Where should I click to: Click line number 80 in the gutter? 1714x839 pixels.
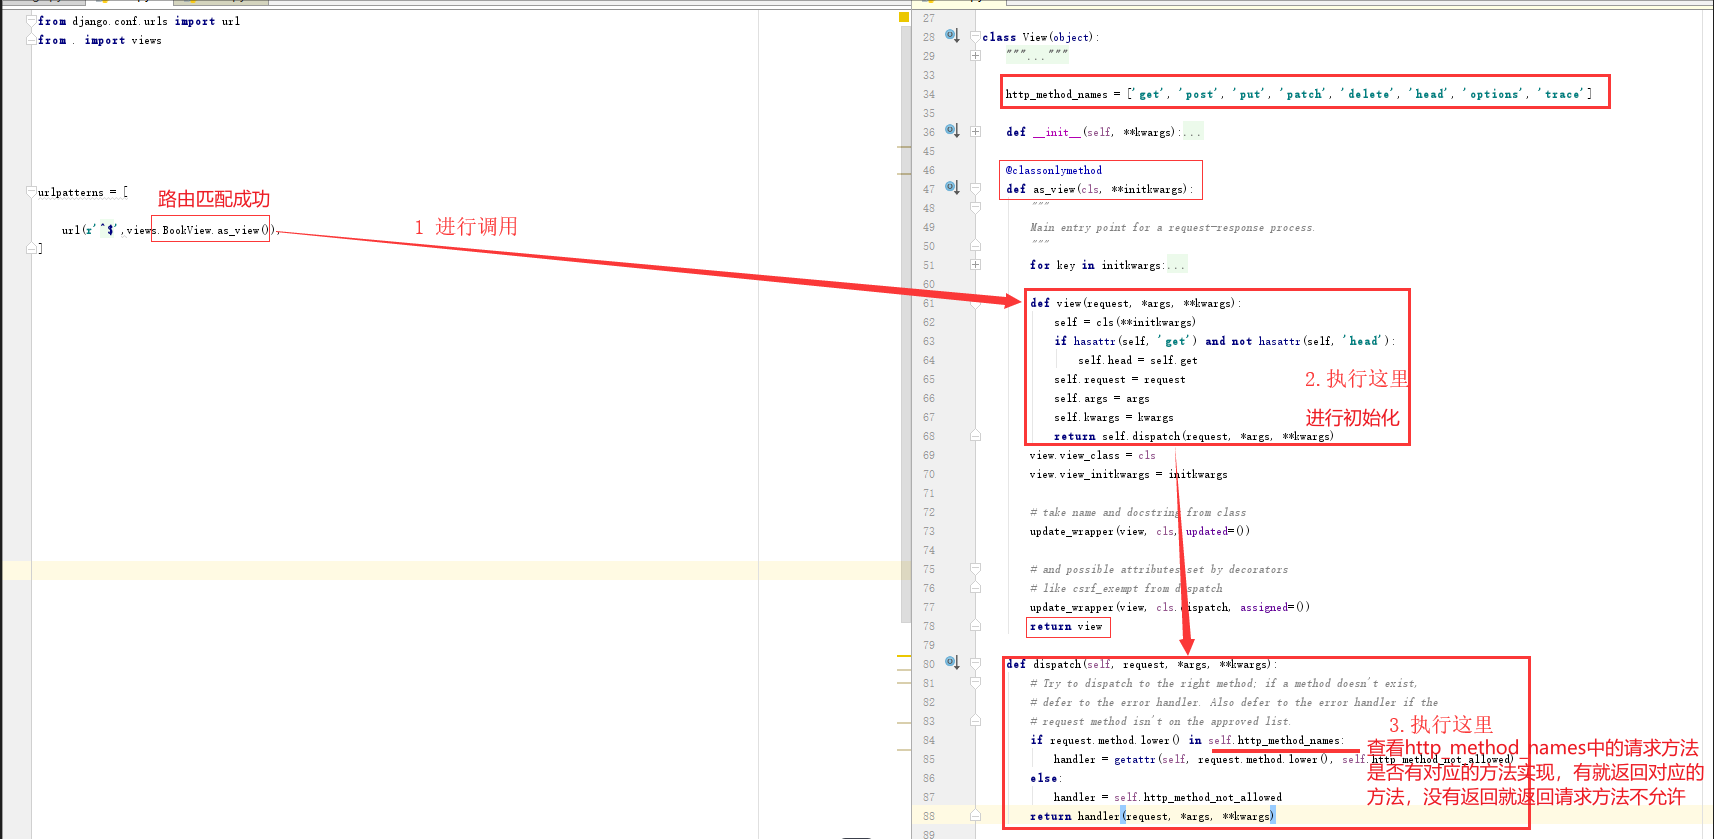pos(929,664)
